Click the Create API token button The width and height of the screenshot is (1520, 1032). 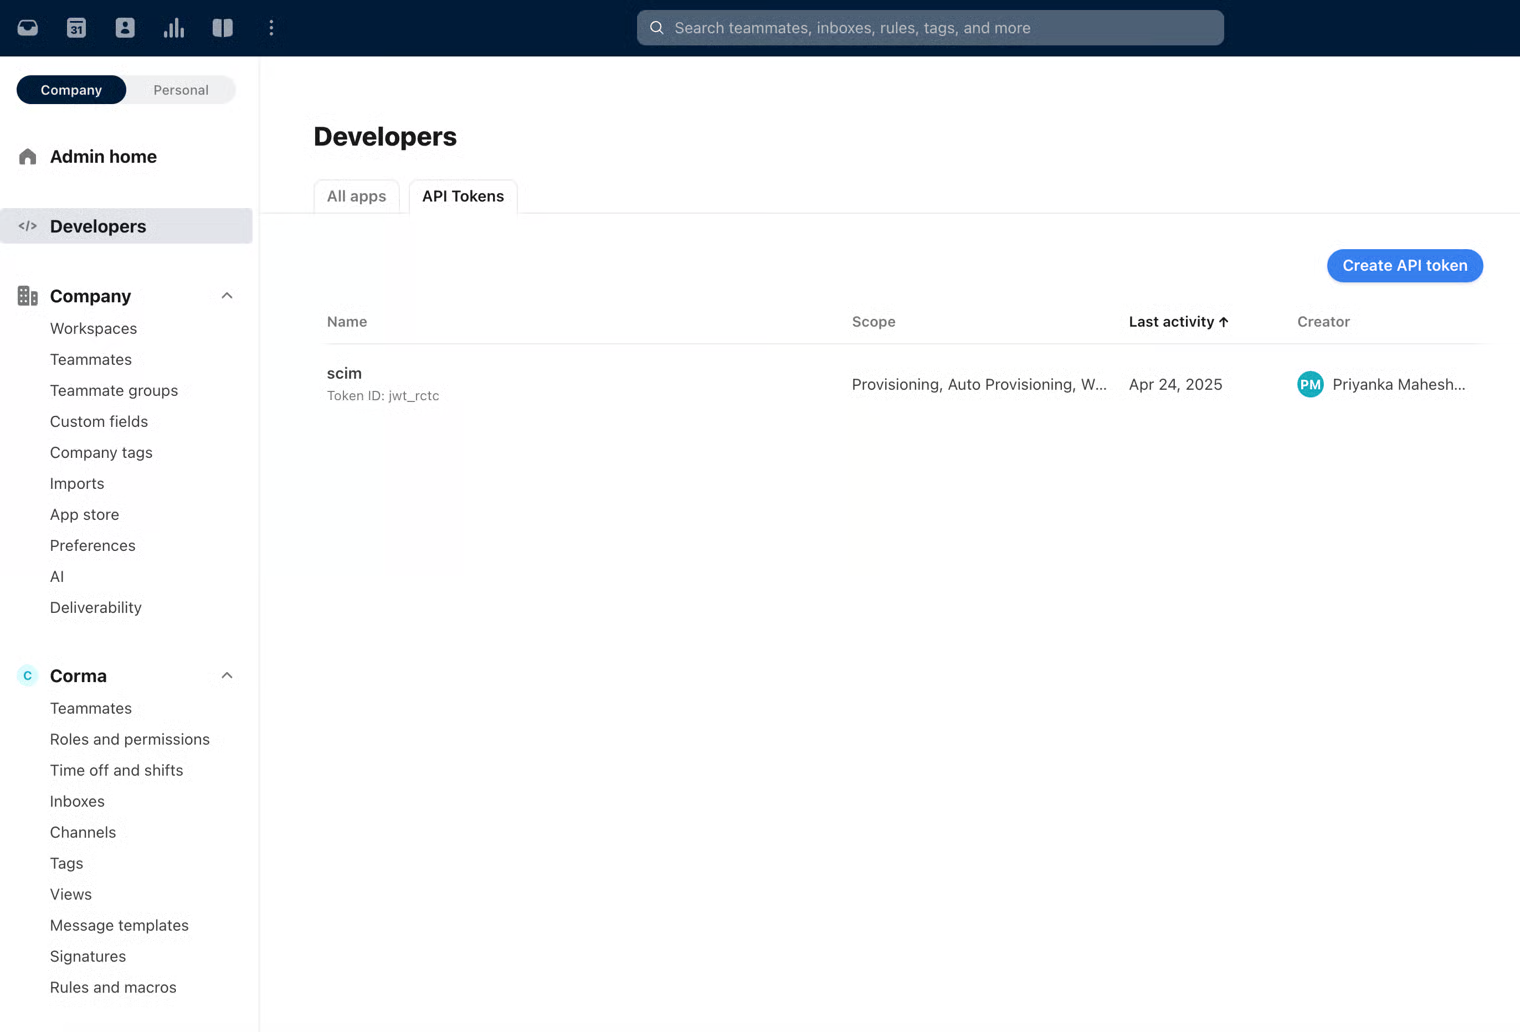1404,266
